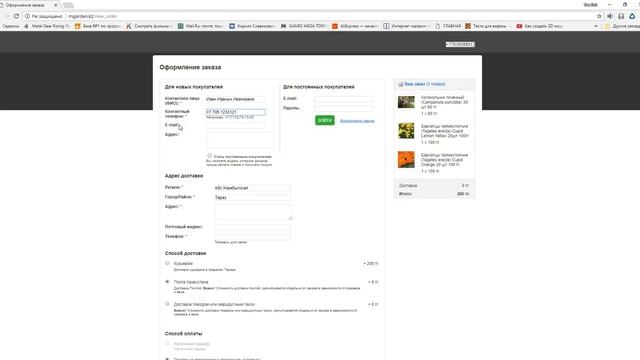Viewport: 640px width, 360px height.
Task: Click the Campanula punctata product thumbnail
Action: (406, 102)
